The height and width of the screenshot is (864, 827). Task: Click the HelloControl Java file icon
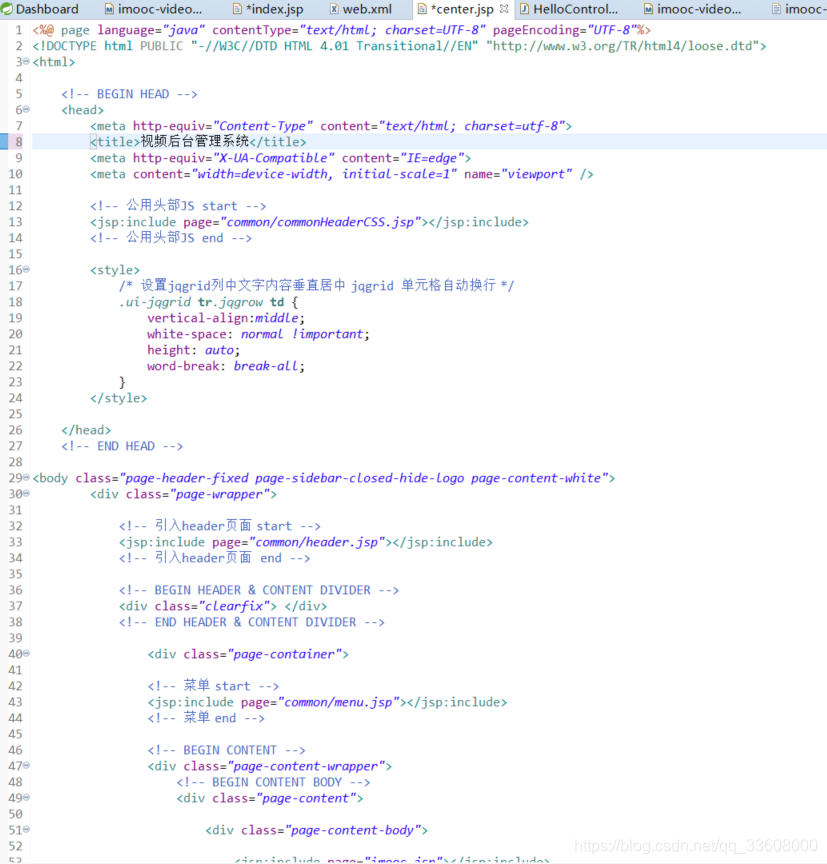524,9
